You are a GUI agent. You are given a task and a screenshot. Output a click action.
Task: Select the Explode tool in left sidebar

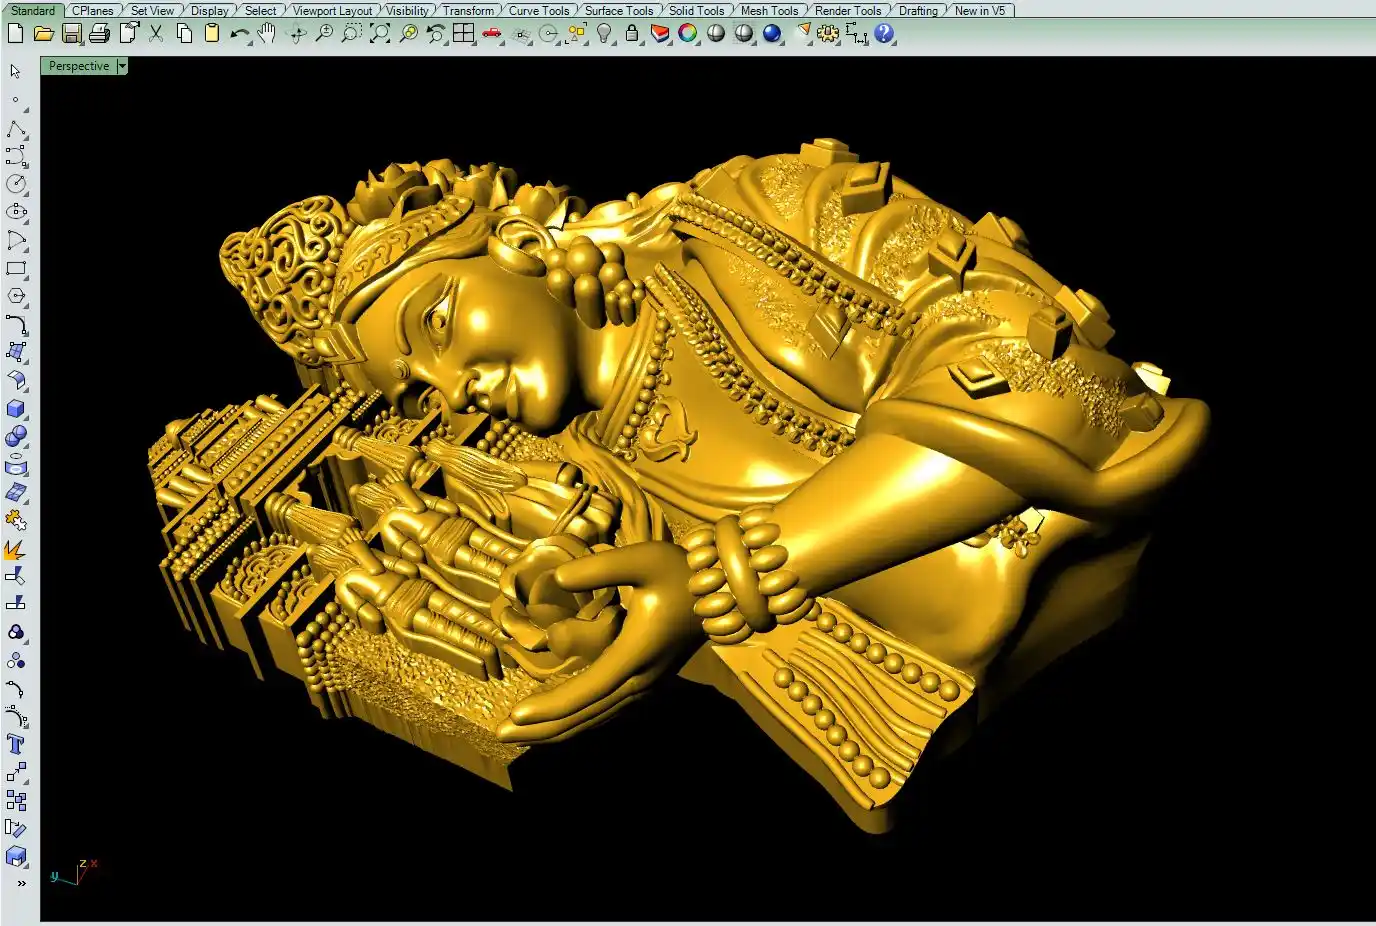(15, 549)
